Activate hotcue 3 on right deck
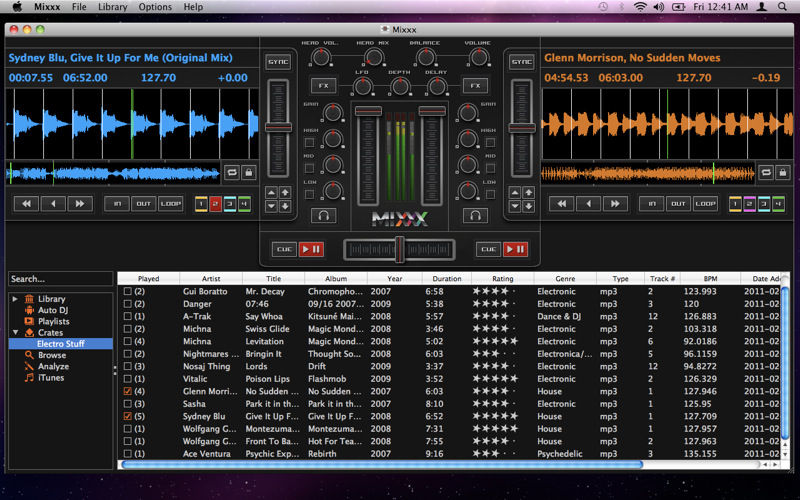The height and width of the screenshot is (500, 800). pos(764,204)
